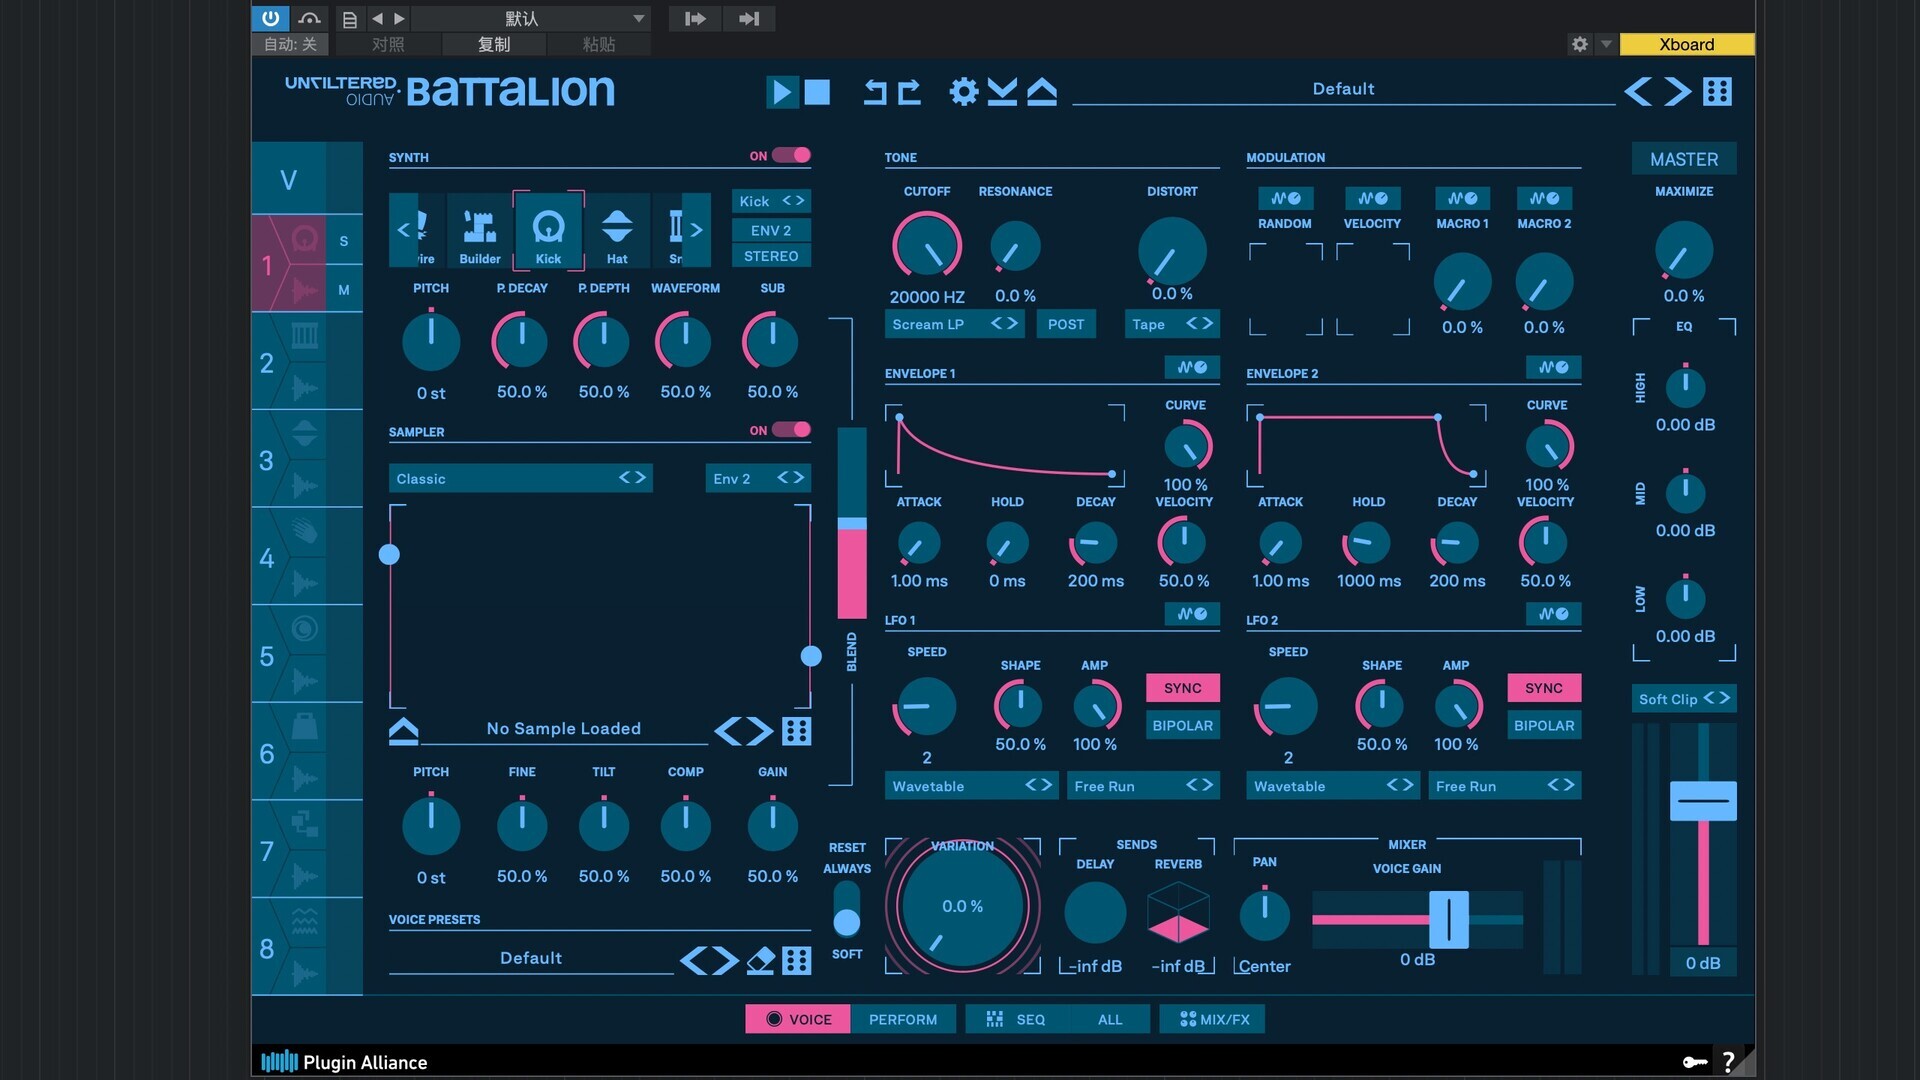This screenshot has width=1920, height=1080.
Task: Open LFO 2 modulation assign icon
Action: click(x=1553, y=613)
